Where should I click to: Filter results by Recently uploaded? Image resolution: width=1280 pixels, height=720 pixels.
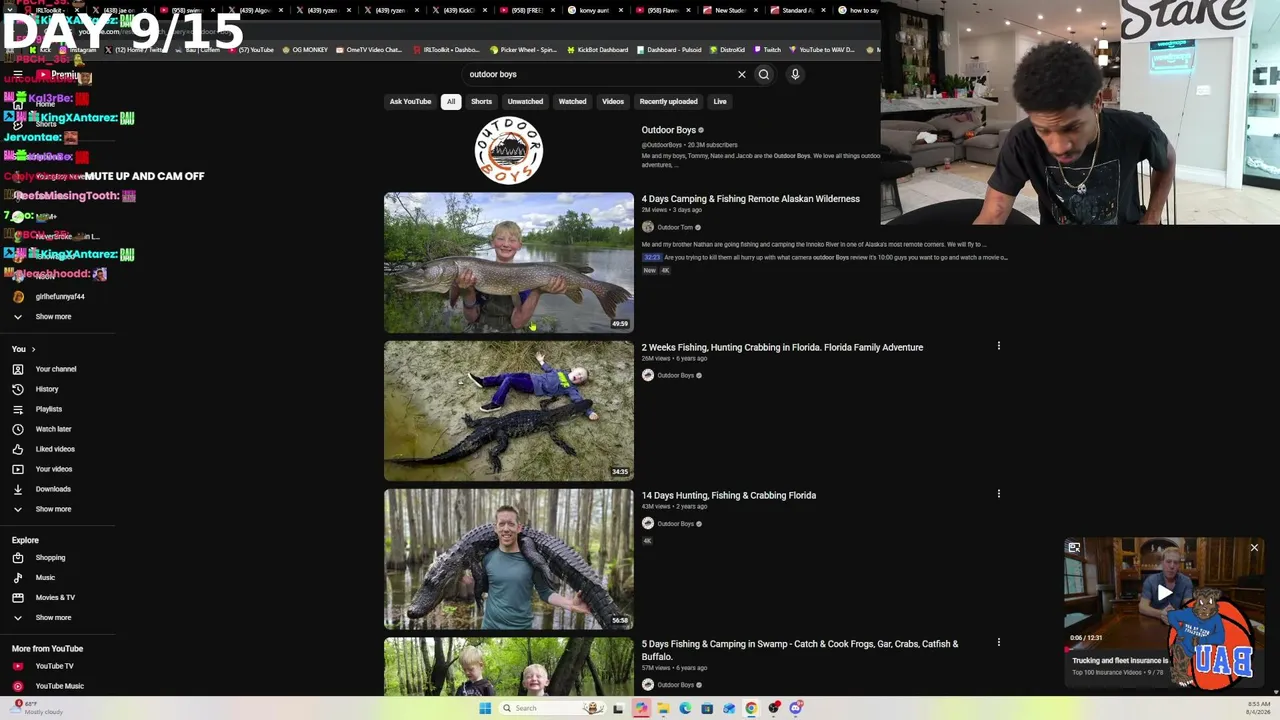coord(668,101)
